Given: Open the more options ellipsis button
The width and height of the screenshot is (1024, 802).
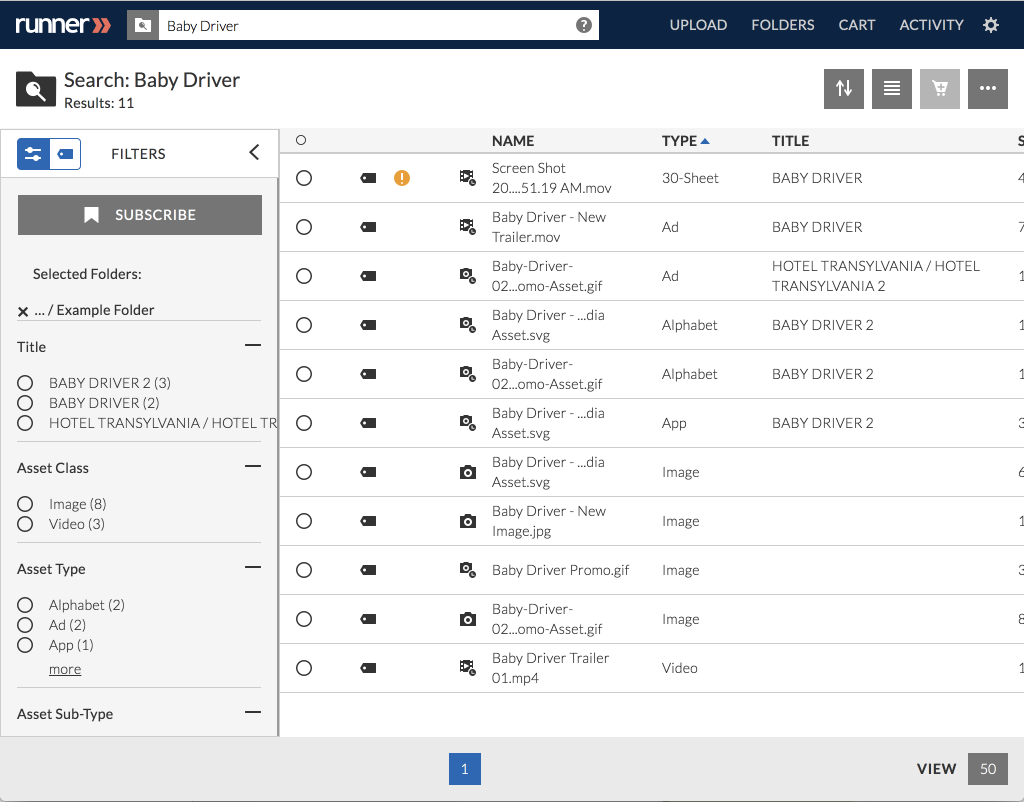Looking at the screenshot, I should point(987,88).
